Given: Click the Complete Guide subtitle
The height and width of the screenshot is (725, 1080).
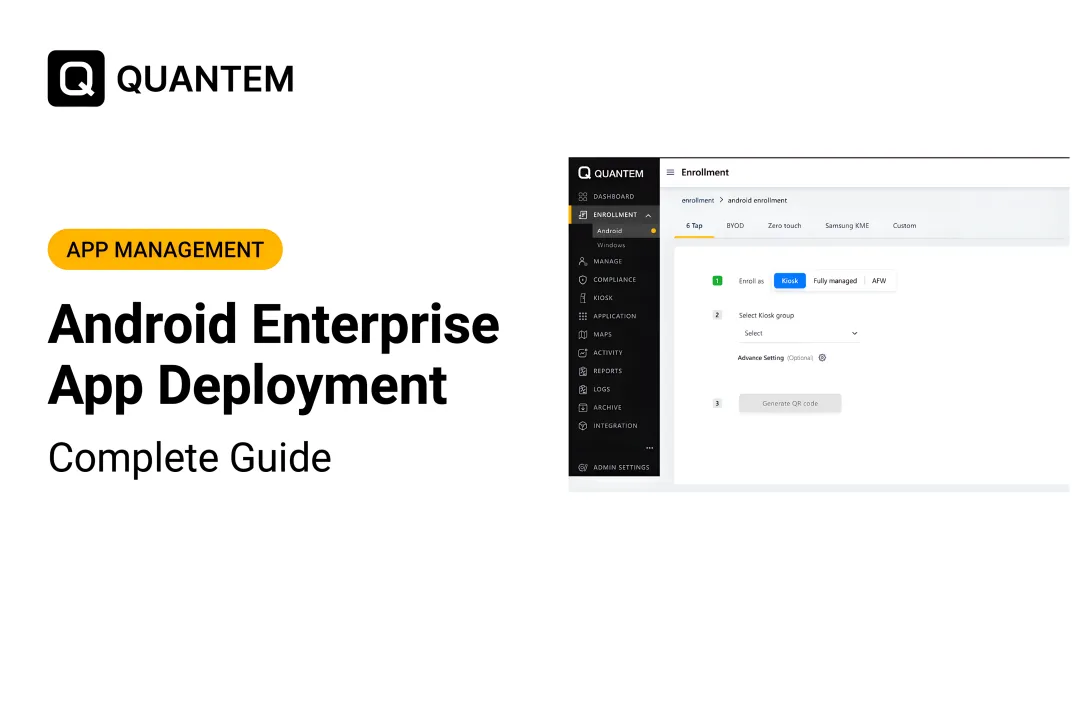Looking at the screenshot, I should pyautogui.click(x=190, y=457).
